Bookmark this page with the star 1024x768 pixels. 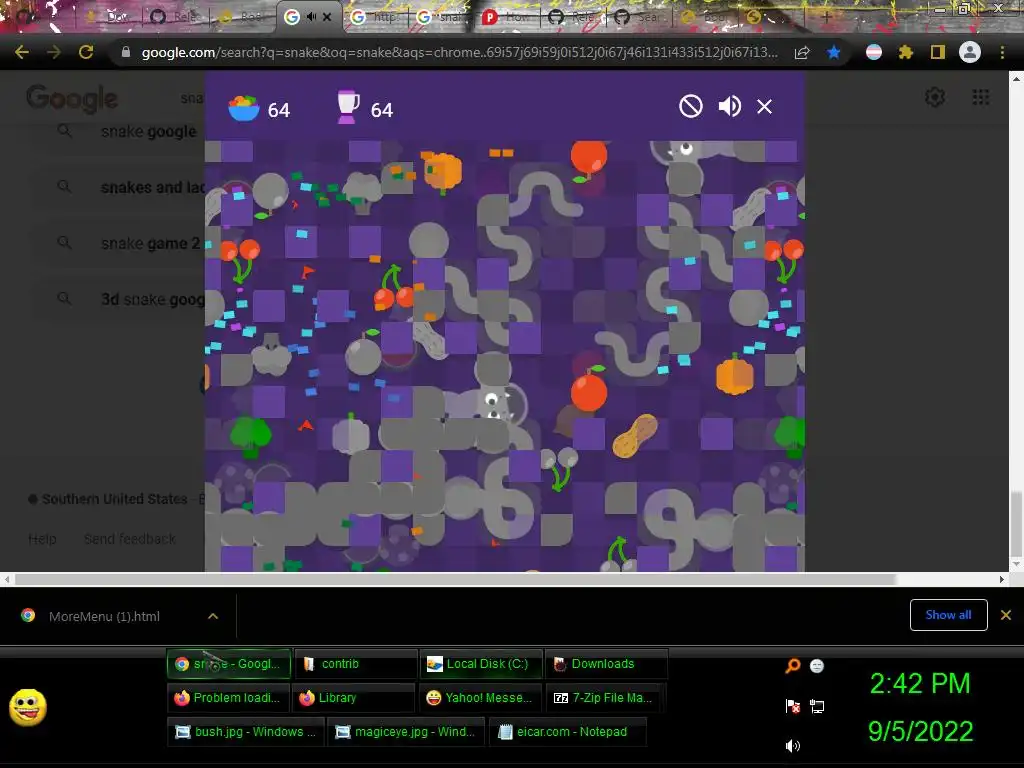point(833,52)
